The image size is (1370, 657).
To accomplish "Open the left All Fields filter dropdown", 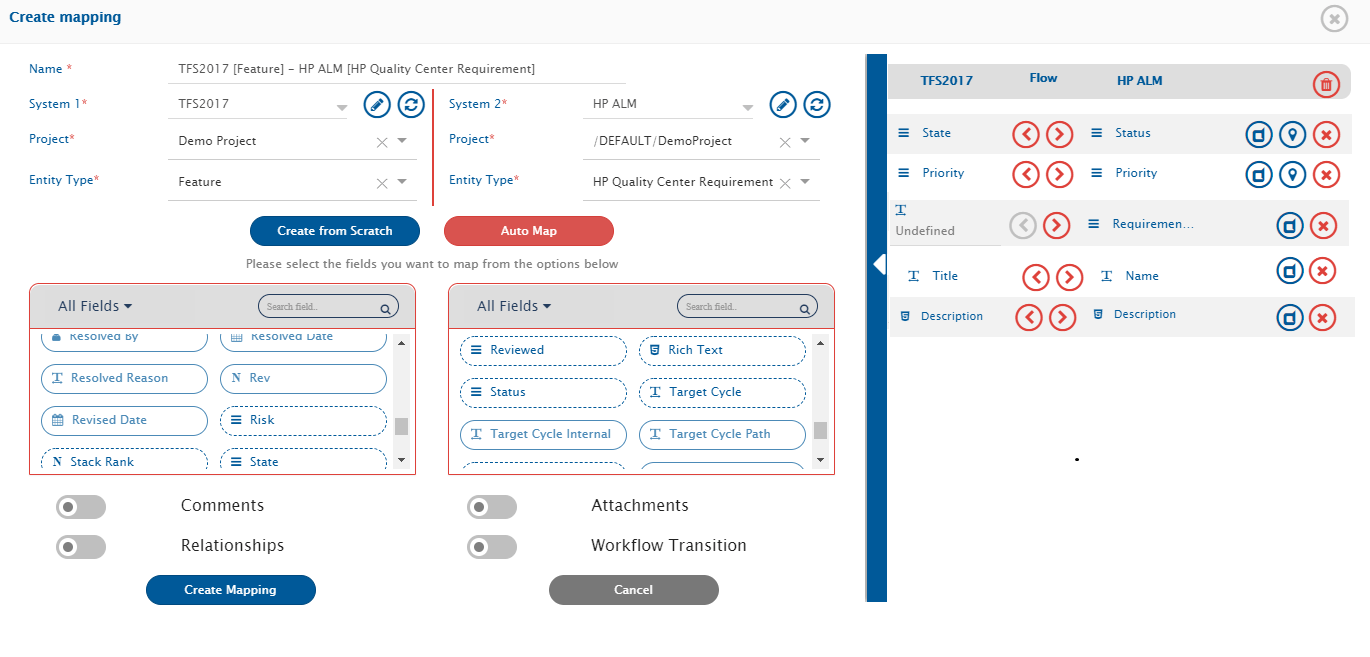I will pyautogui.click(x=95, y=306).
